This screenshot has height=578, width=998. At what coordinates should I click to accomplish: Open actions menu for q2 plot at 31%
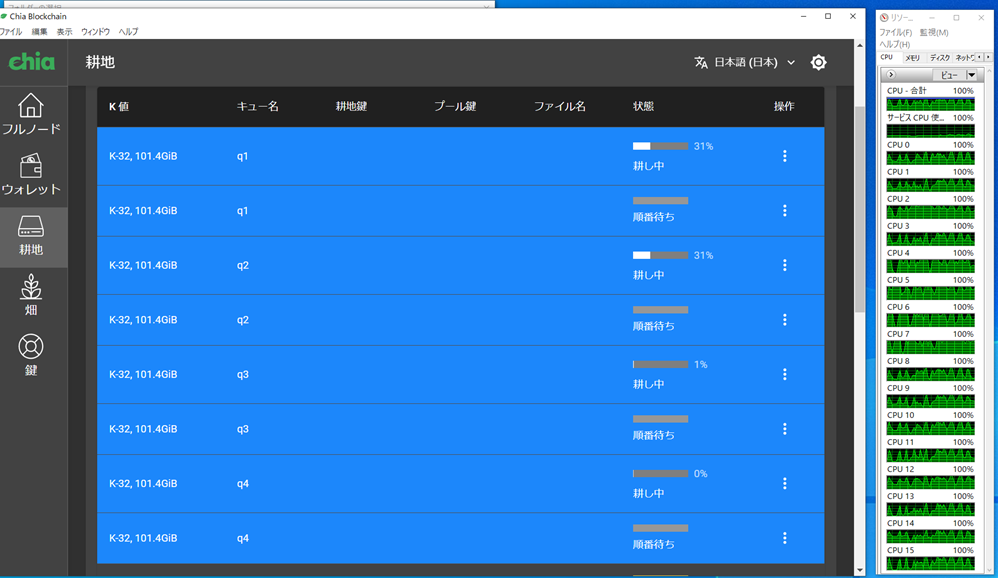click(785, 265)
